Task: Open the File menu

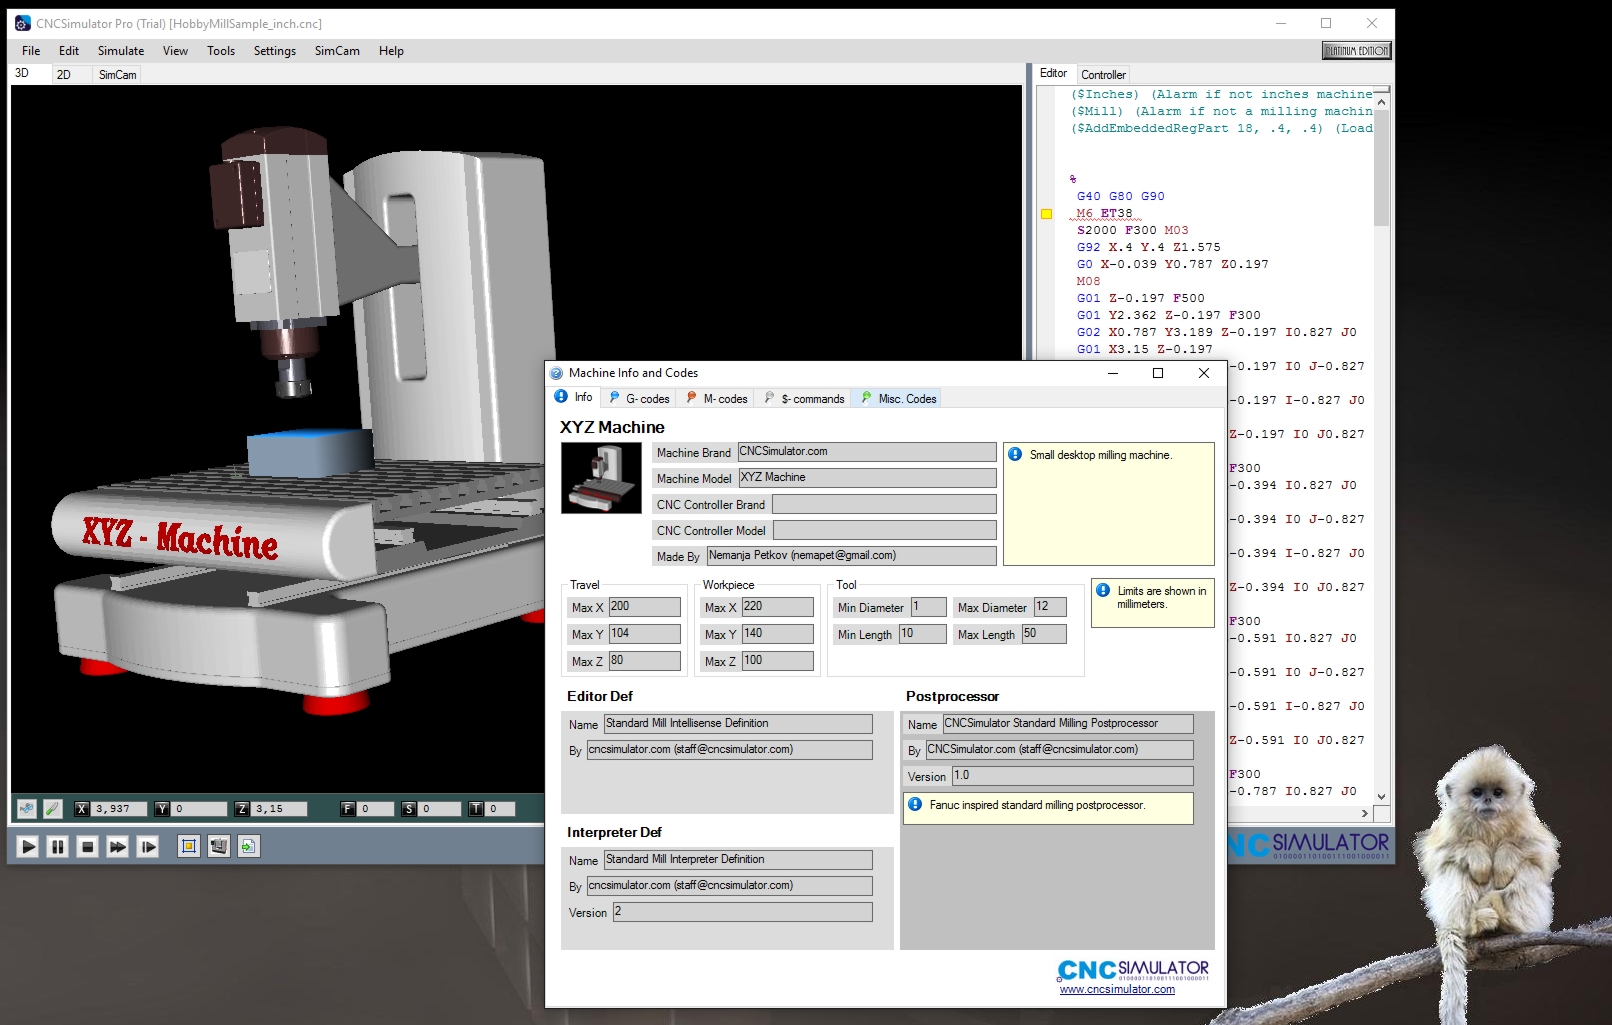Action: pyautogui.click(x=31, y=51)
